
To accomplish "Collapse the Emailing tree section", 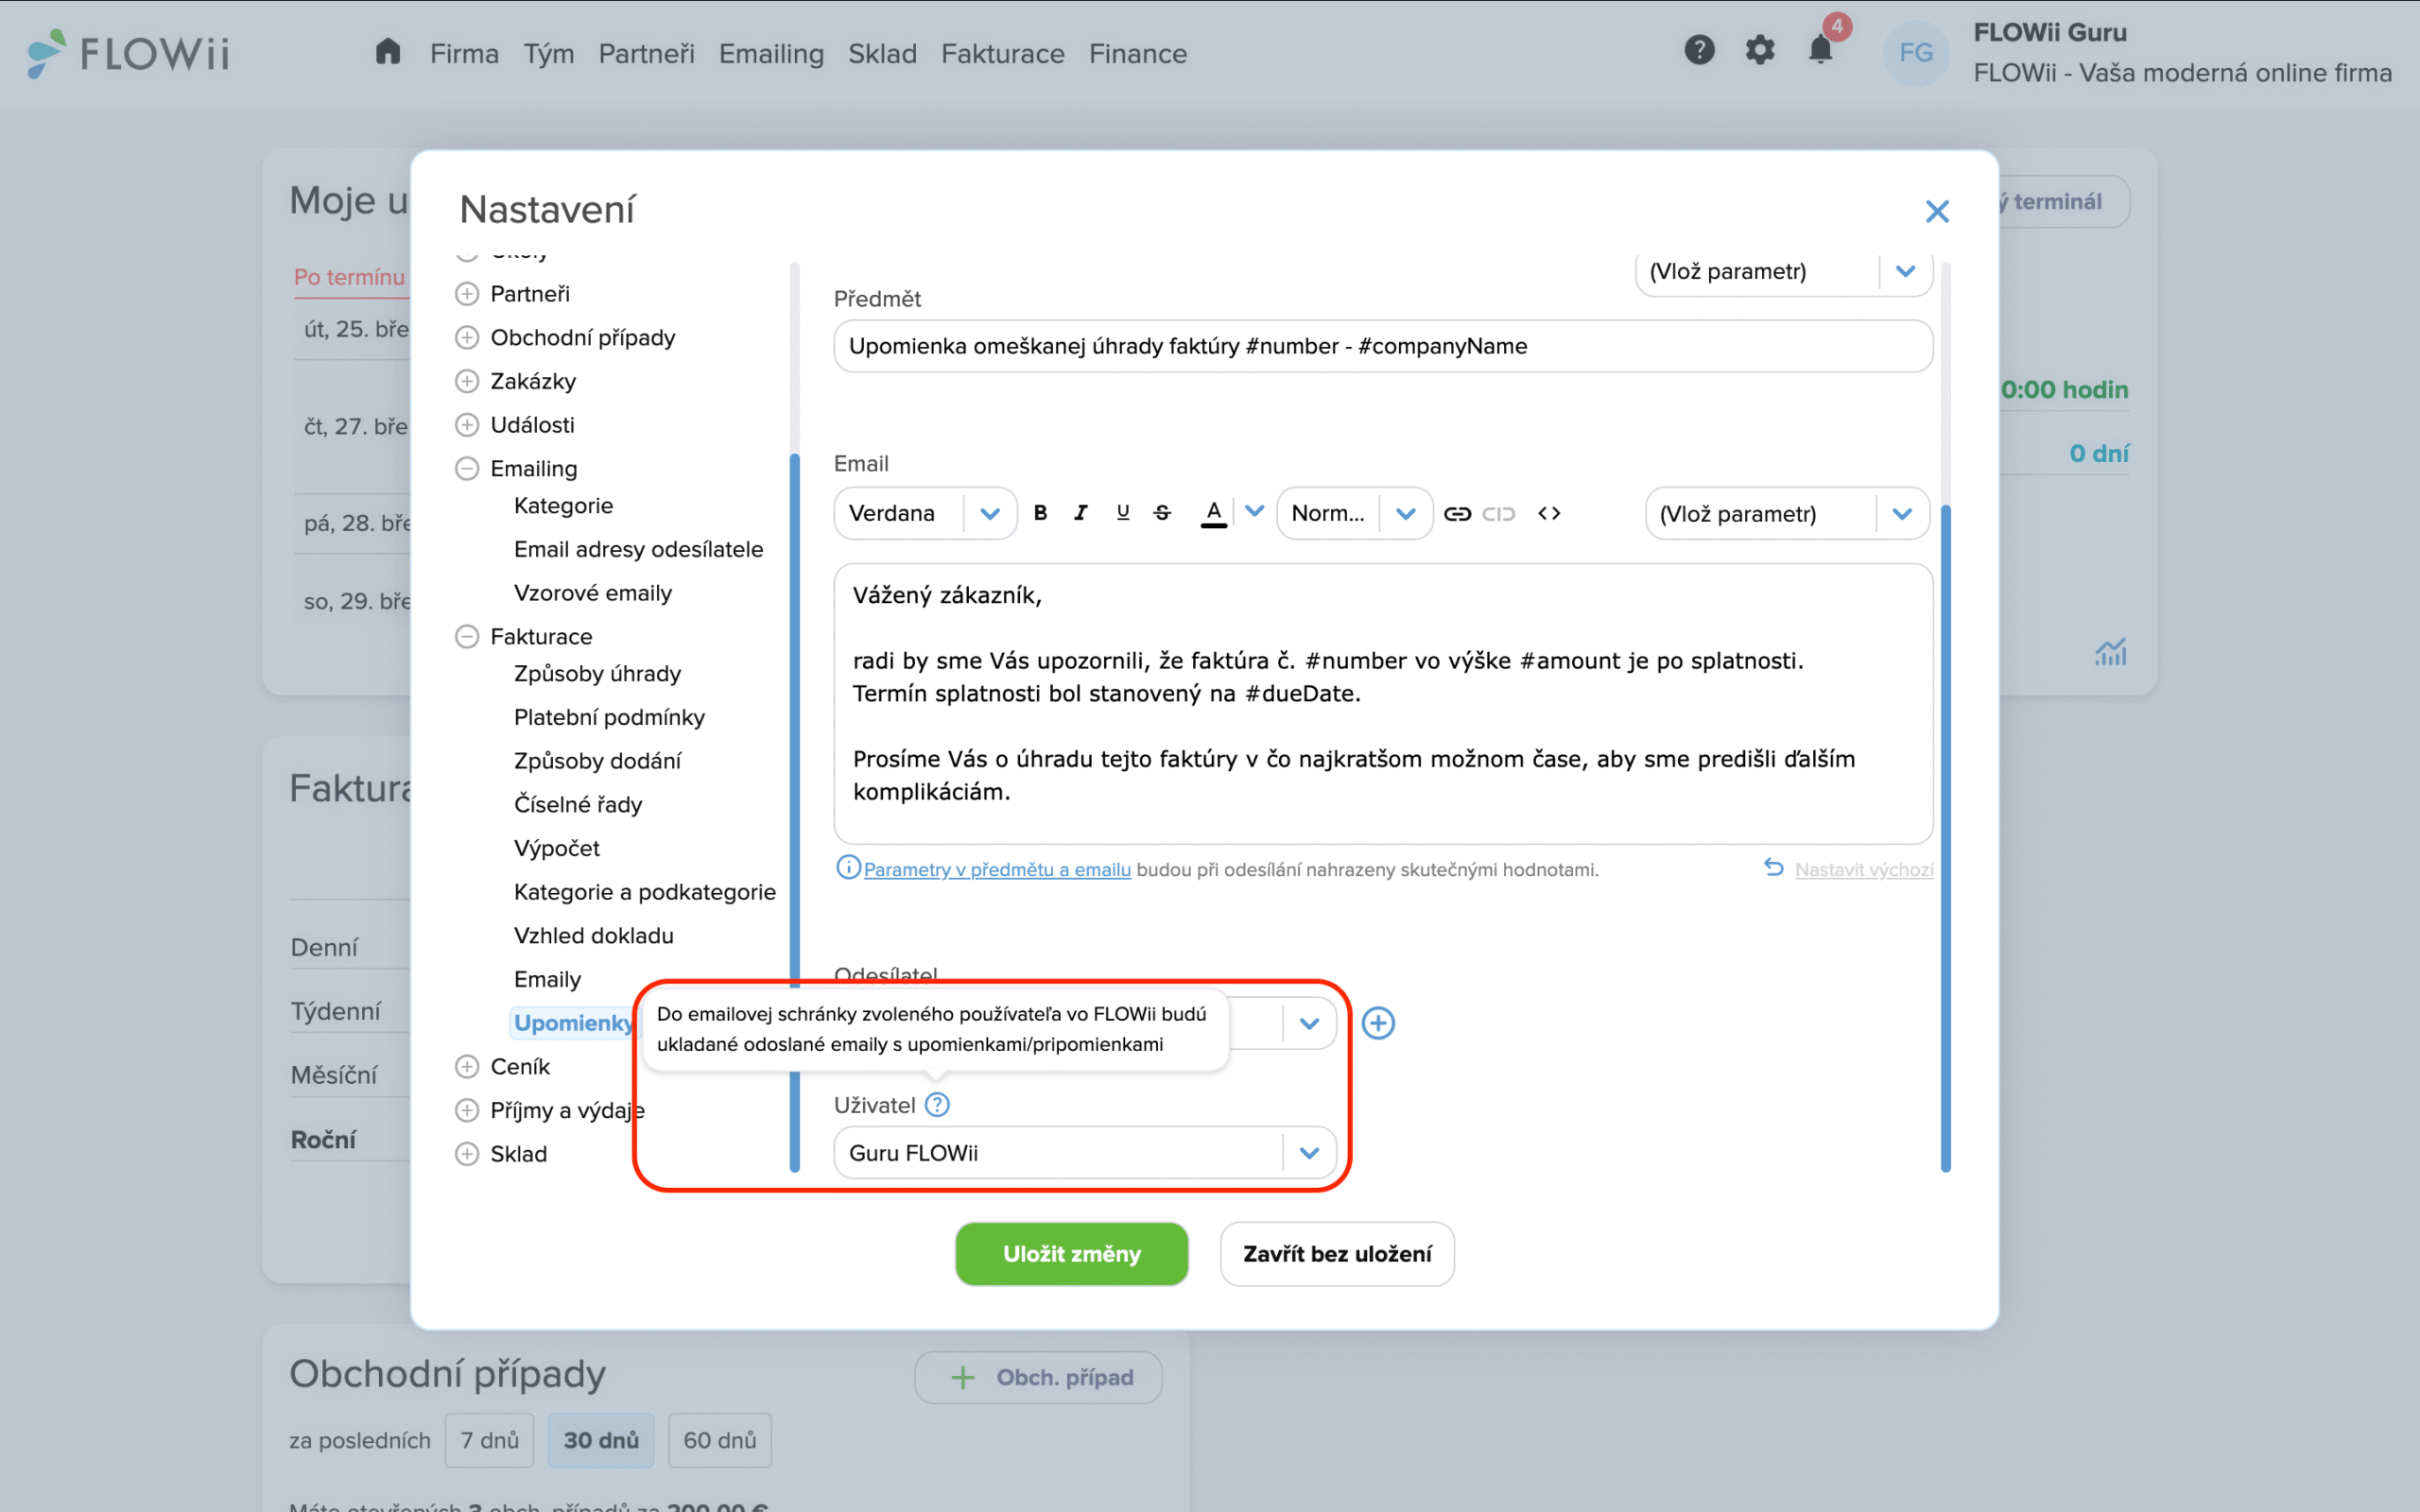I will 467,469.
